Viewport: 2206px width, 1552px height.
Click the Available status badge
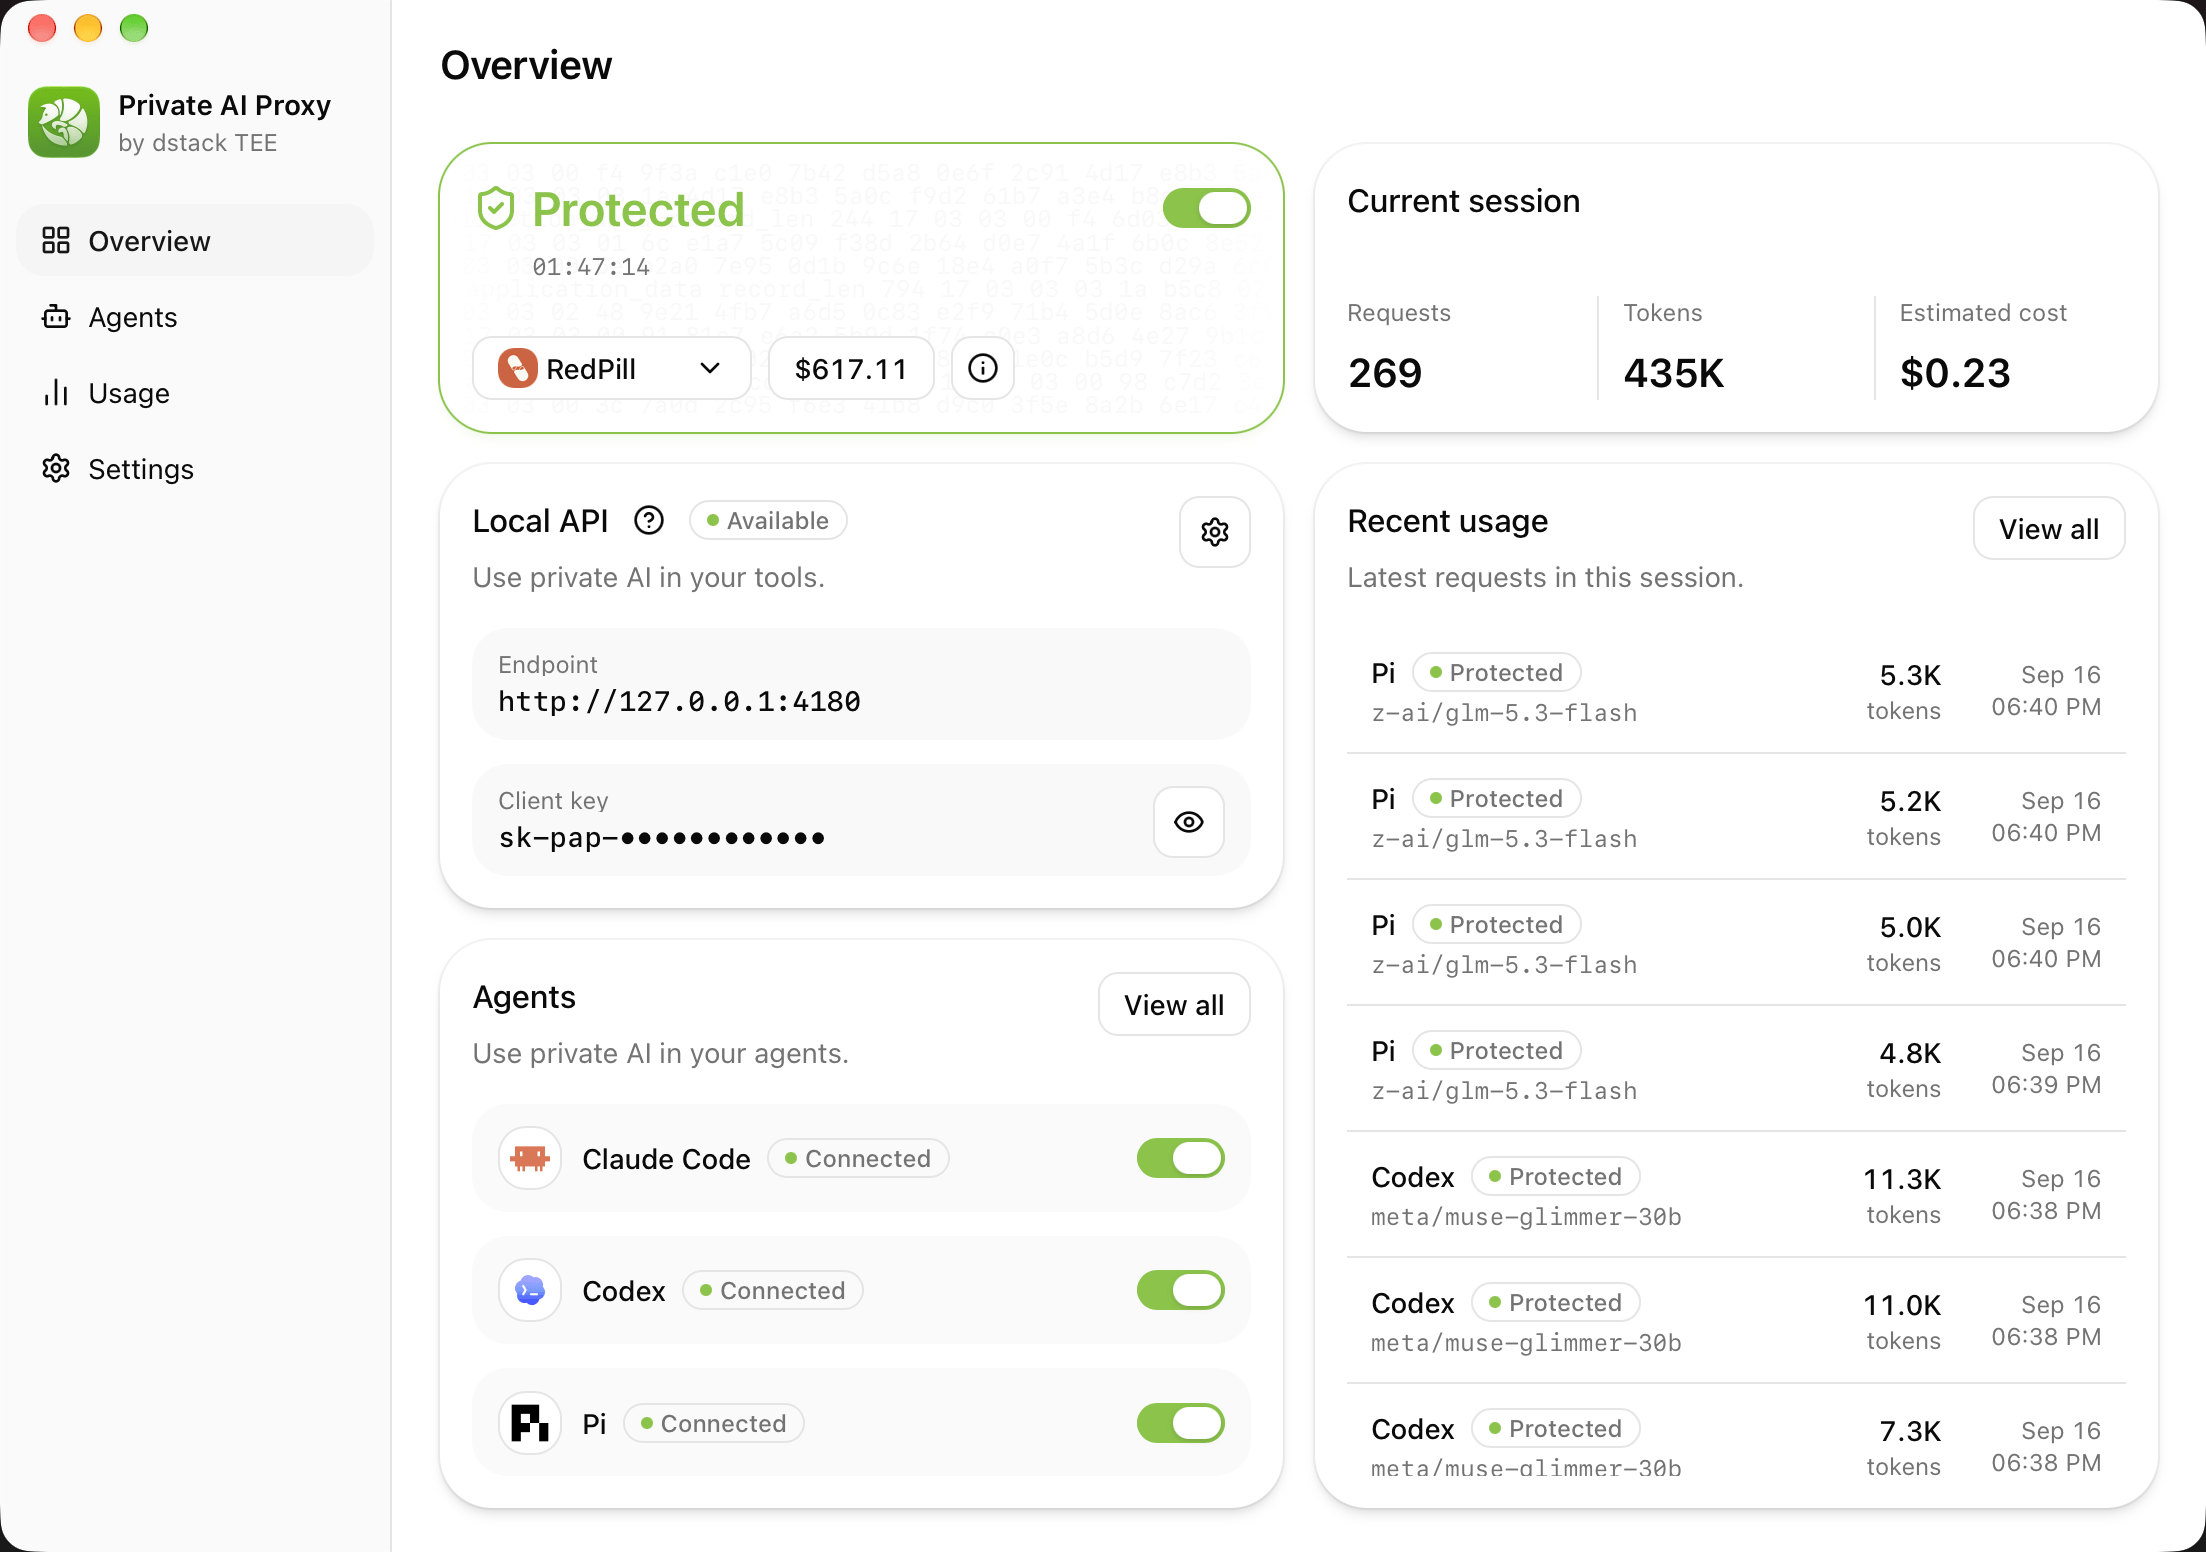[768, 520]
